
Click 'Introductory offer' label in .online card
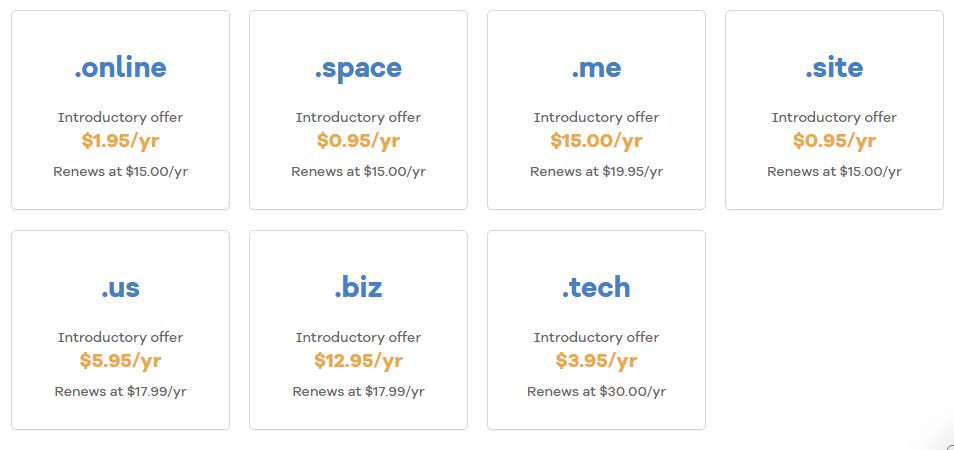120,117
